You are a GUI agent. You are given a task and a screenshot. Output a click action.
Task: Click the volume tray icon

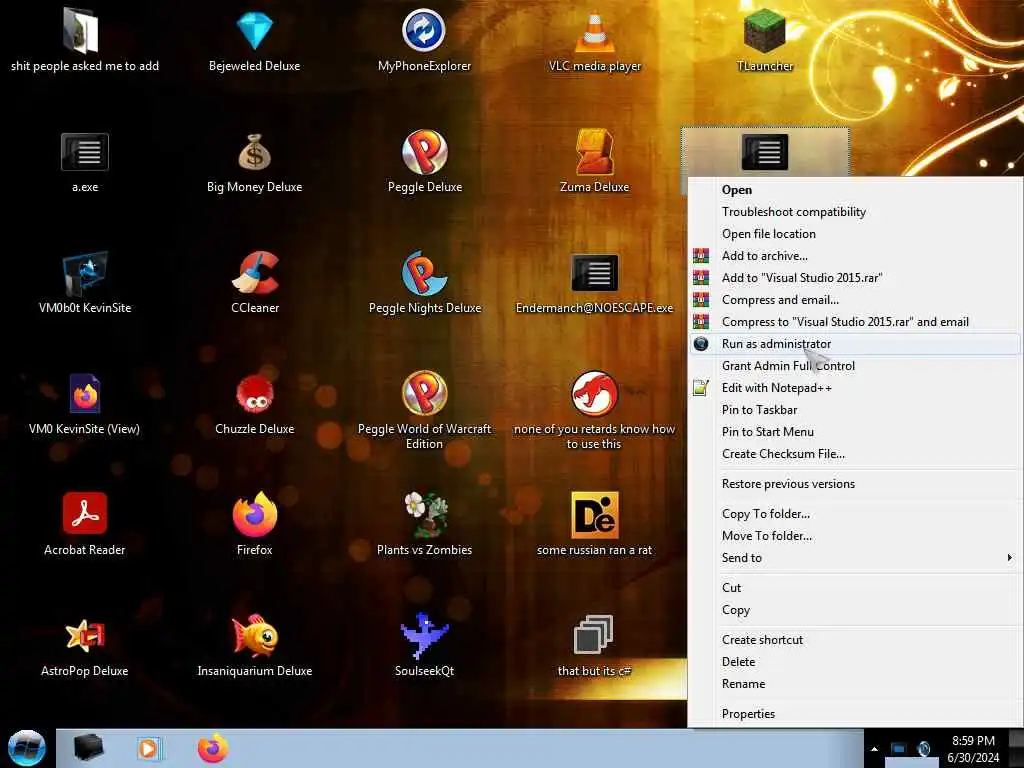click(923, 749)
